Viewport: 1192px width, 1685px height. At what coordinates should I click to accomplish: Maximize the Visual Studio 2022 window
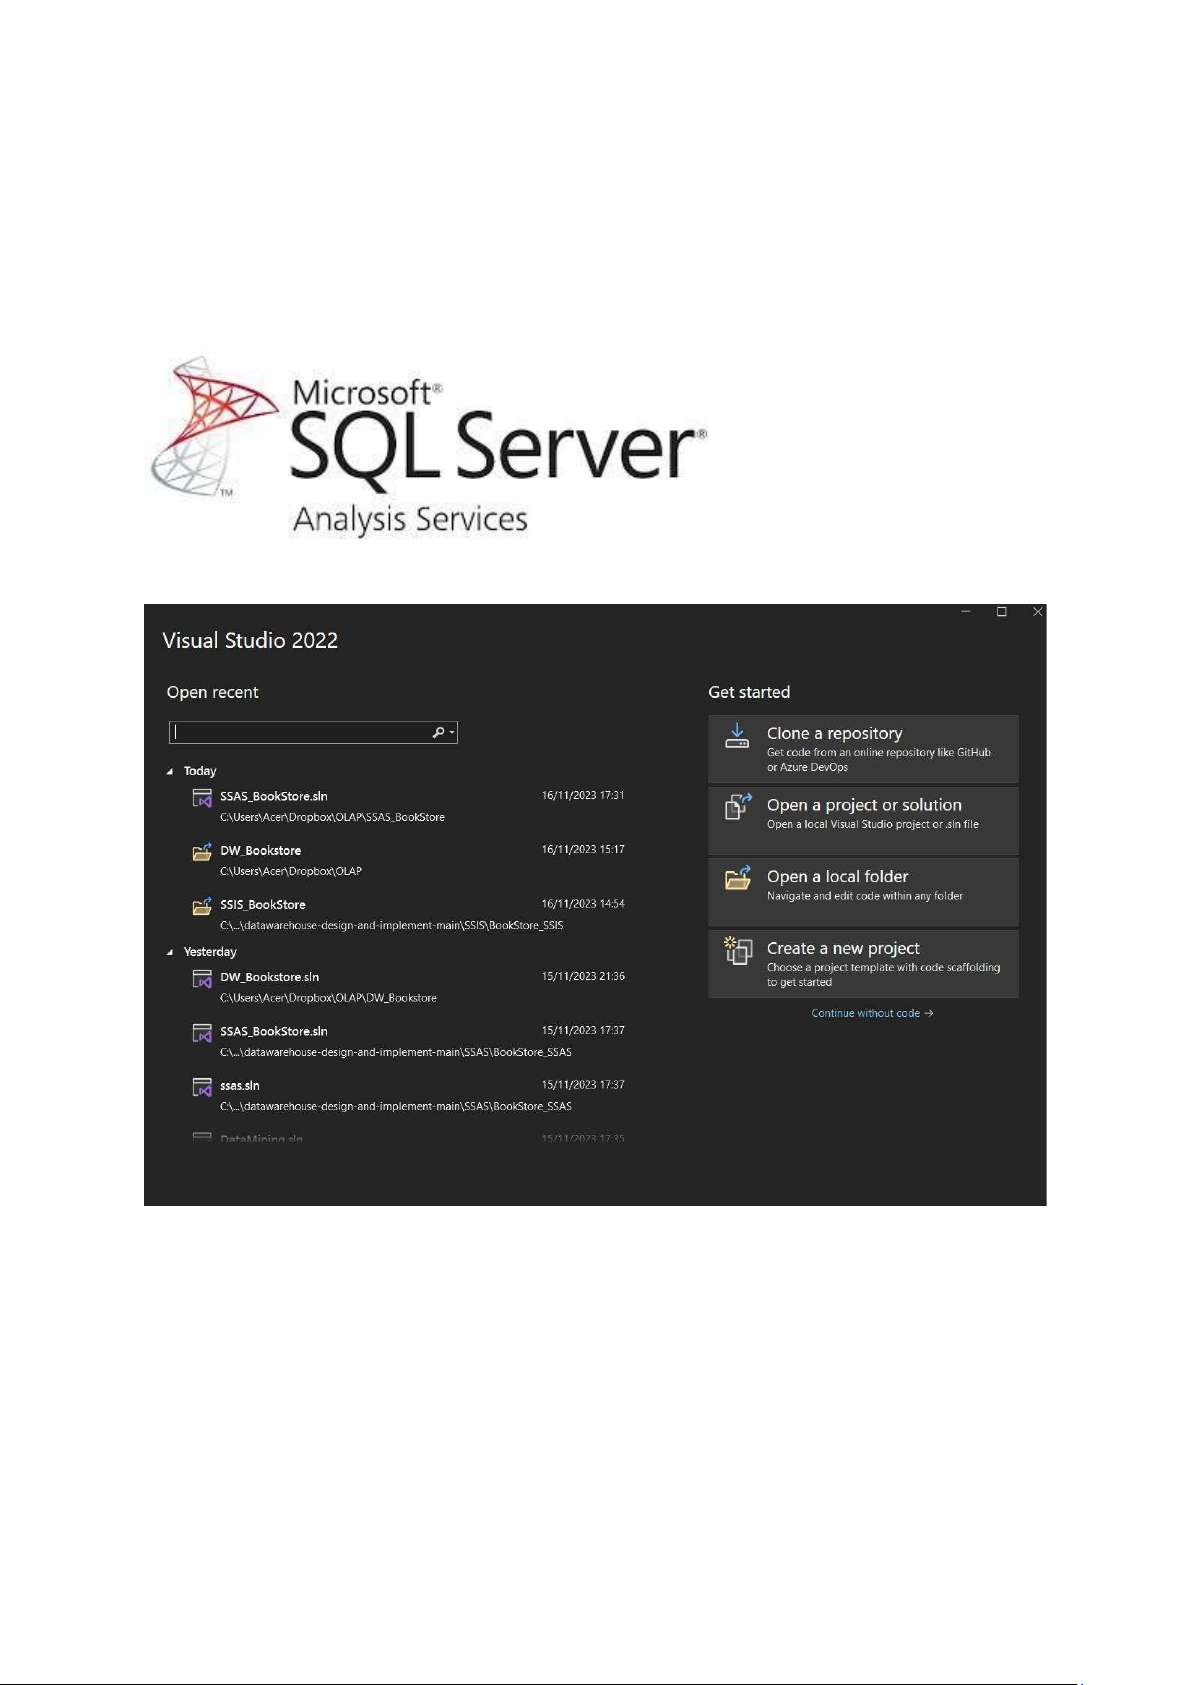(x=1001, y=612)
